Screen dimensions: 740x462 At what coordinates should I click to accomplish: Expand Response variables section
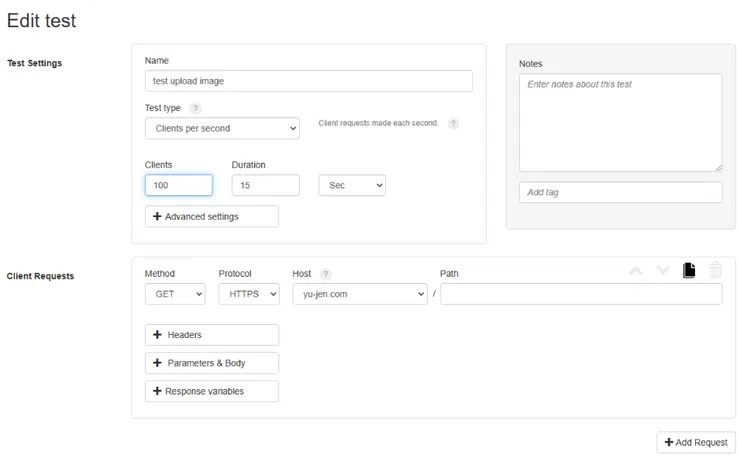212,391
